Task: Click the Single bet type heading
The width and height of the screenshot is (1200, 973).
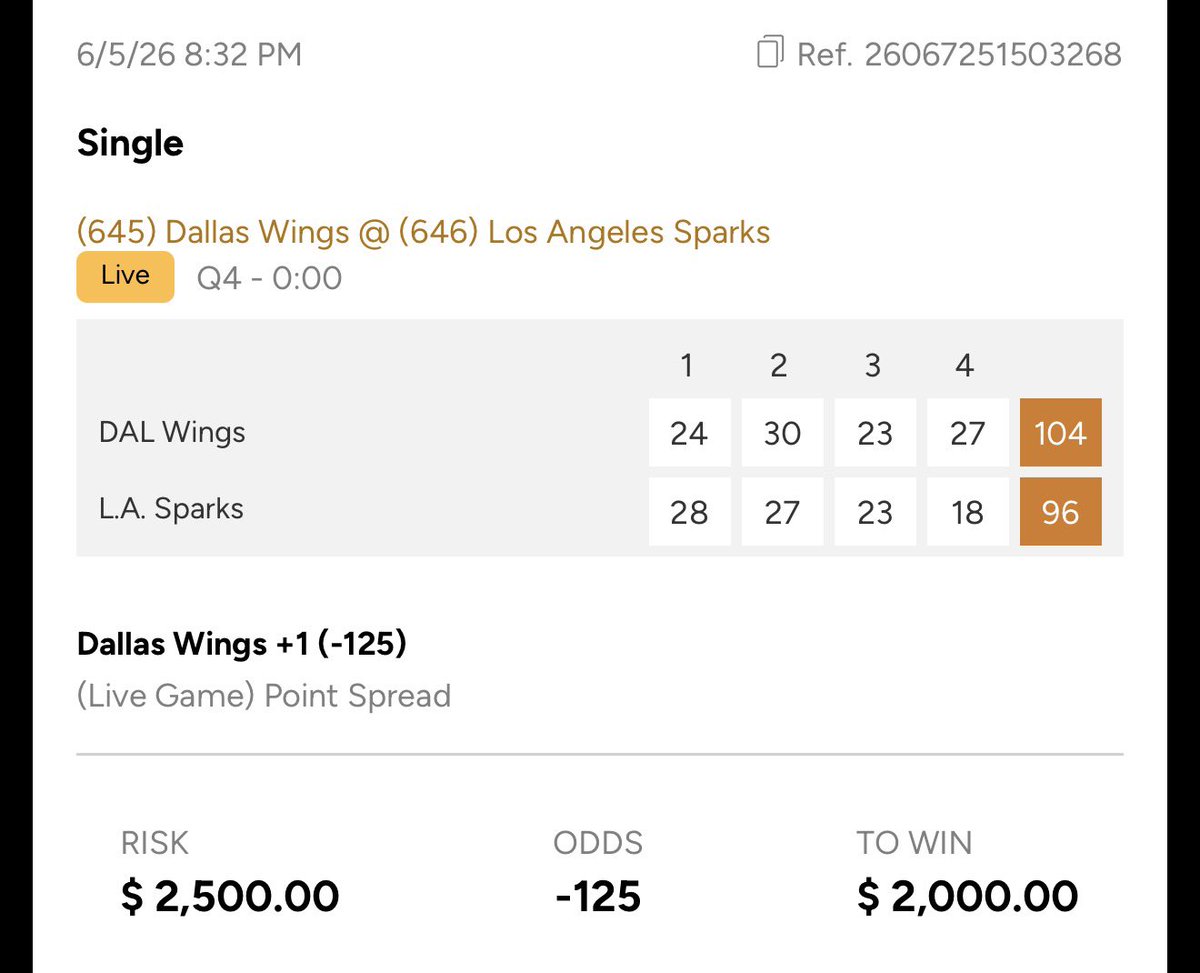Action: (130, 144)
